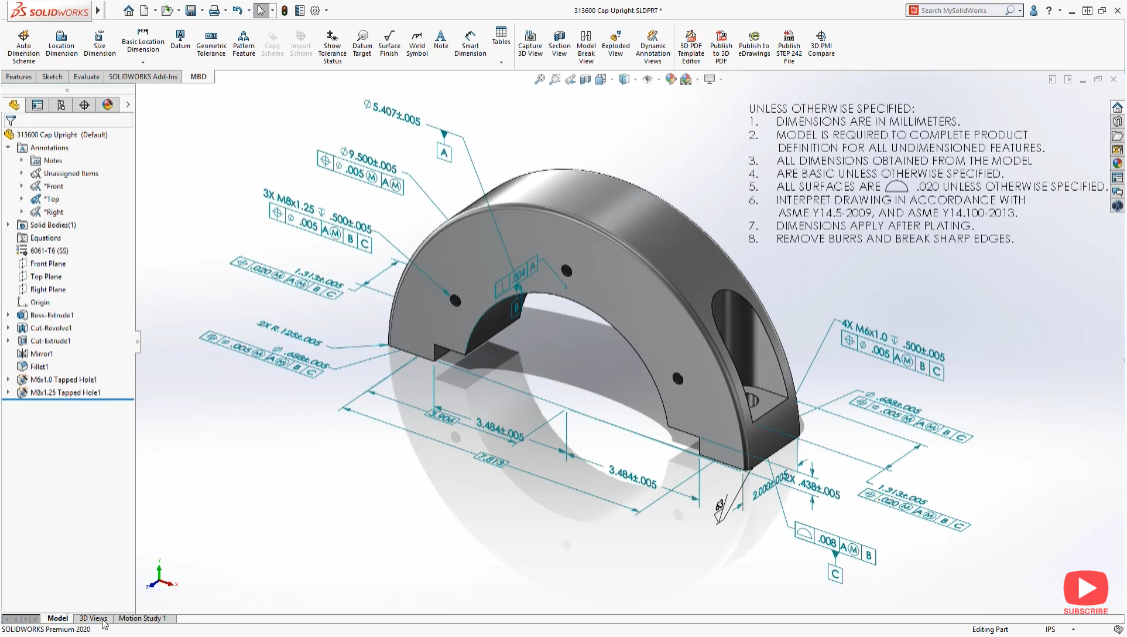Open 3D PDF Template Editor

(691, 47)
